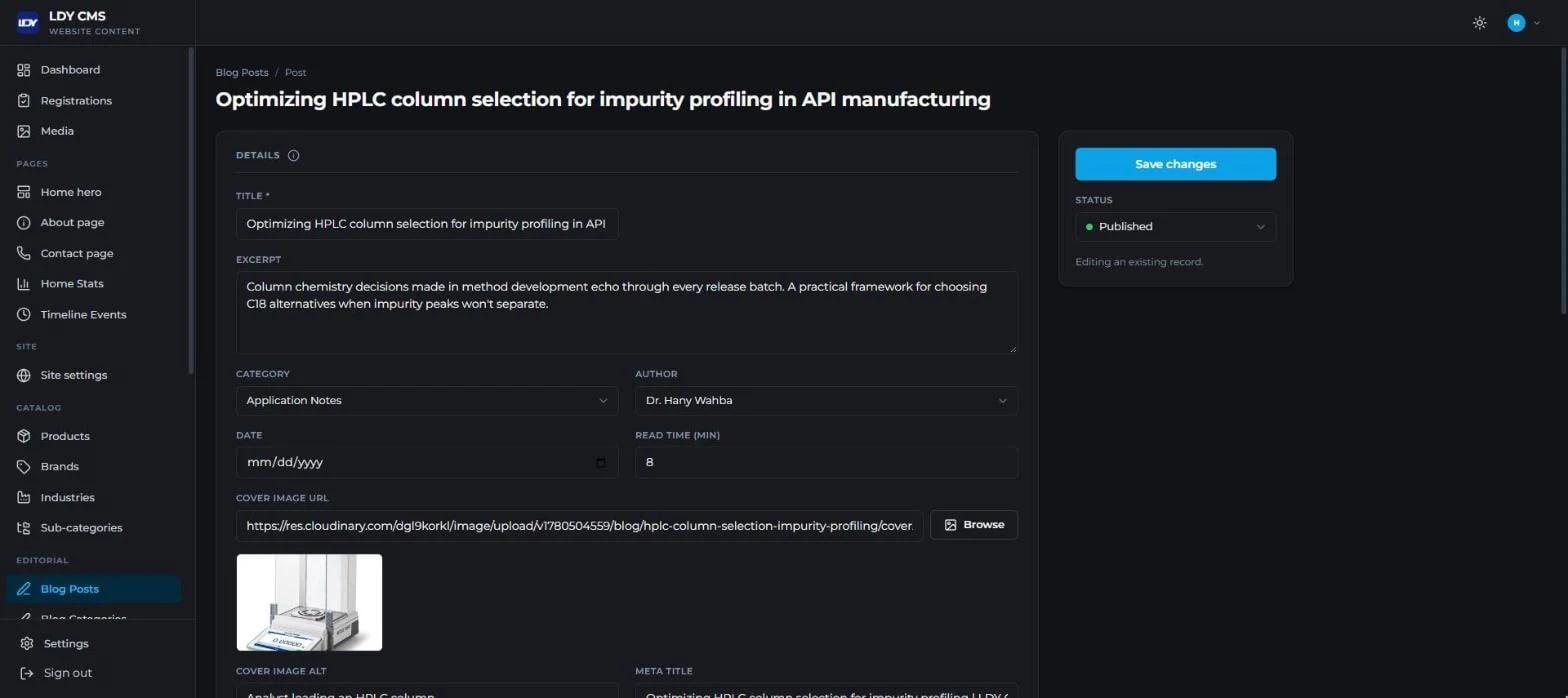Click the sidebar vertical scrollbar
The height and width of the screenshot is (698, 1568).
click(191, 210)
